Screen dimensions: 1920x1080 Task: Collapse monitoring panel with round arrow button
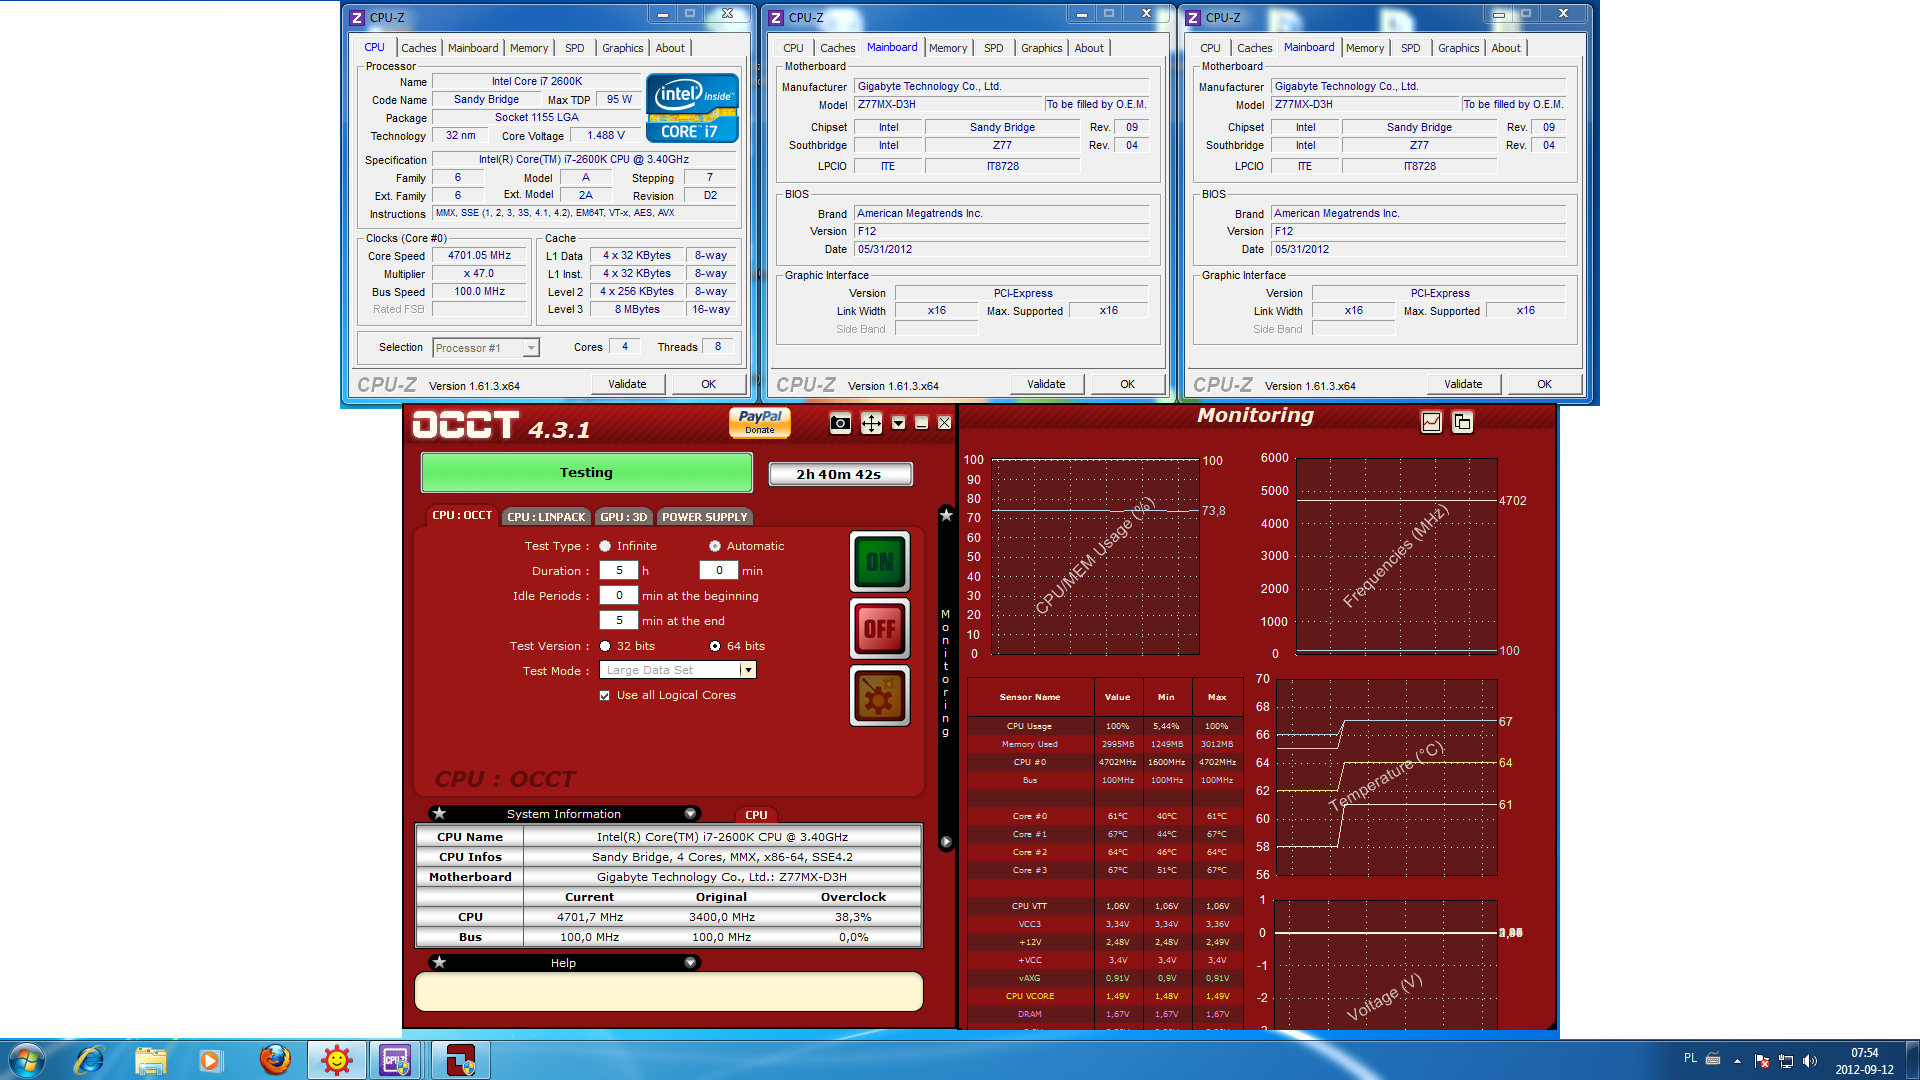pyautogui.click(x=946, y=842)
